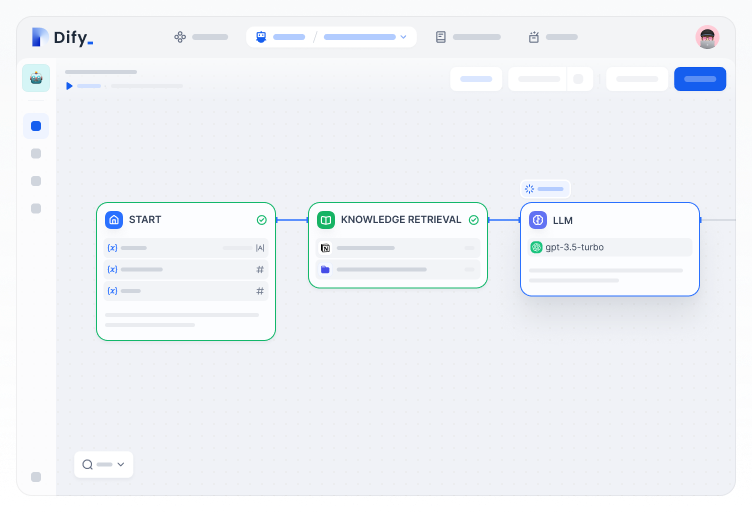Open the Explore tab in top navigation

pos(200,37)
